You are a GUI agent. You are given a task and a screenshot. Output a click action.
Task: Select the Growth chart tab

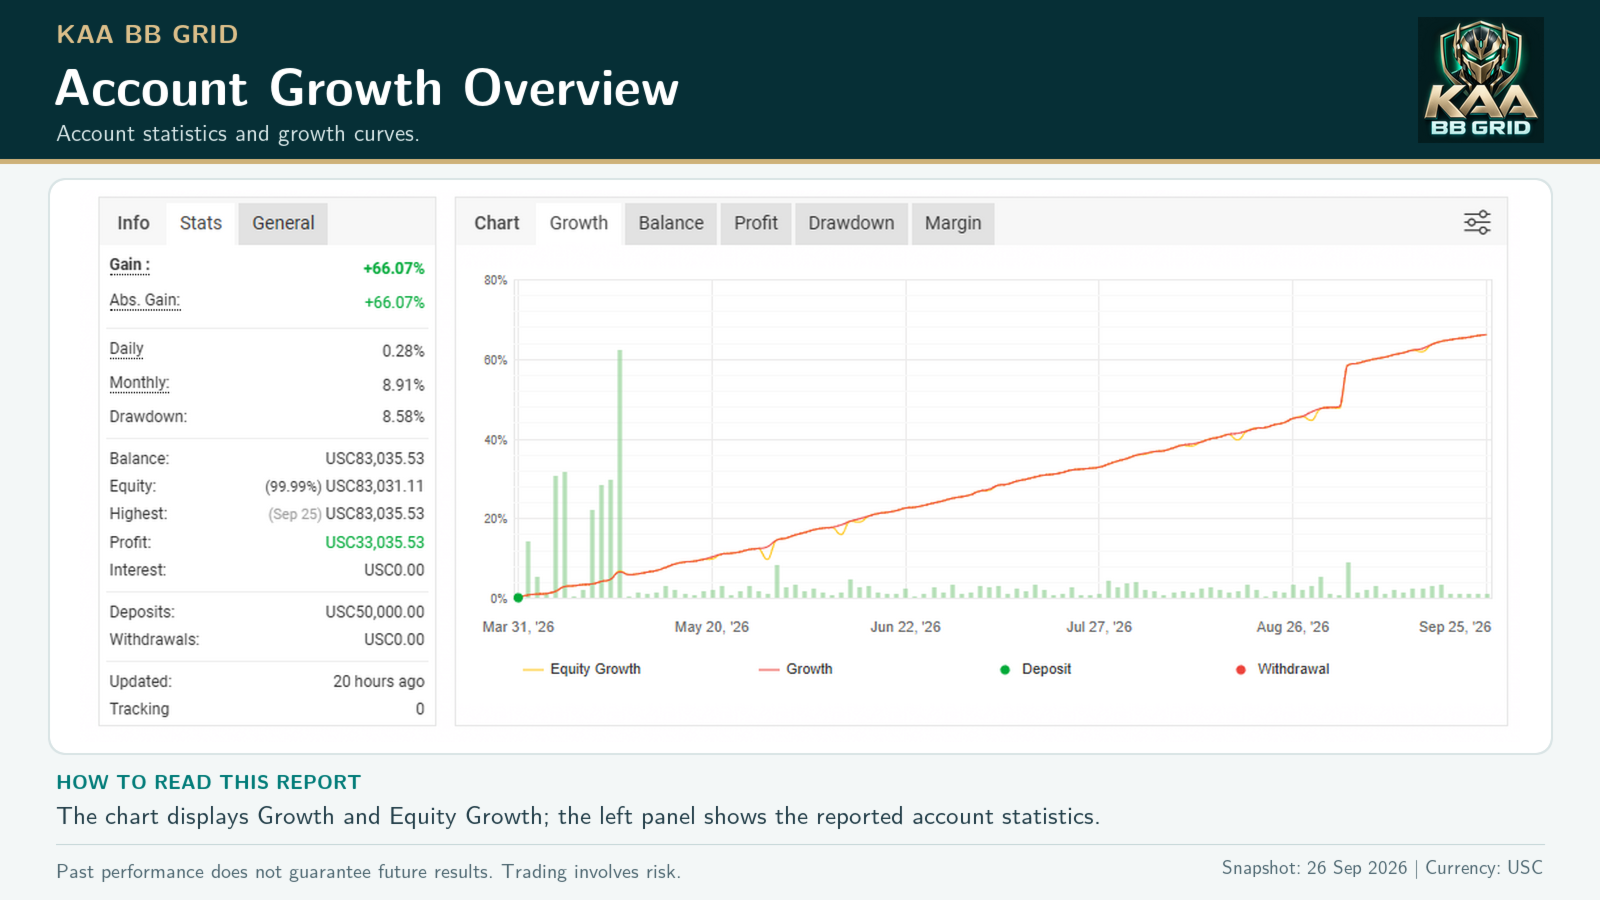point(579,223)
